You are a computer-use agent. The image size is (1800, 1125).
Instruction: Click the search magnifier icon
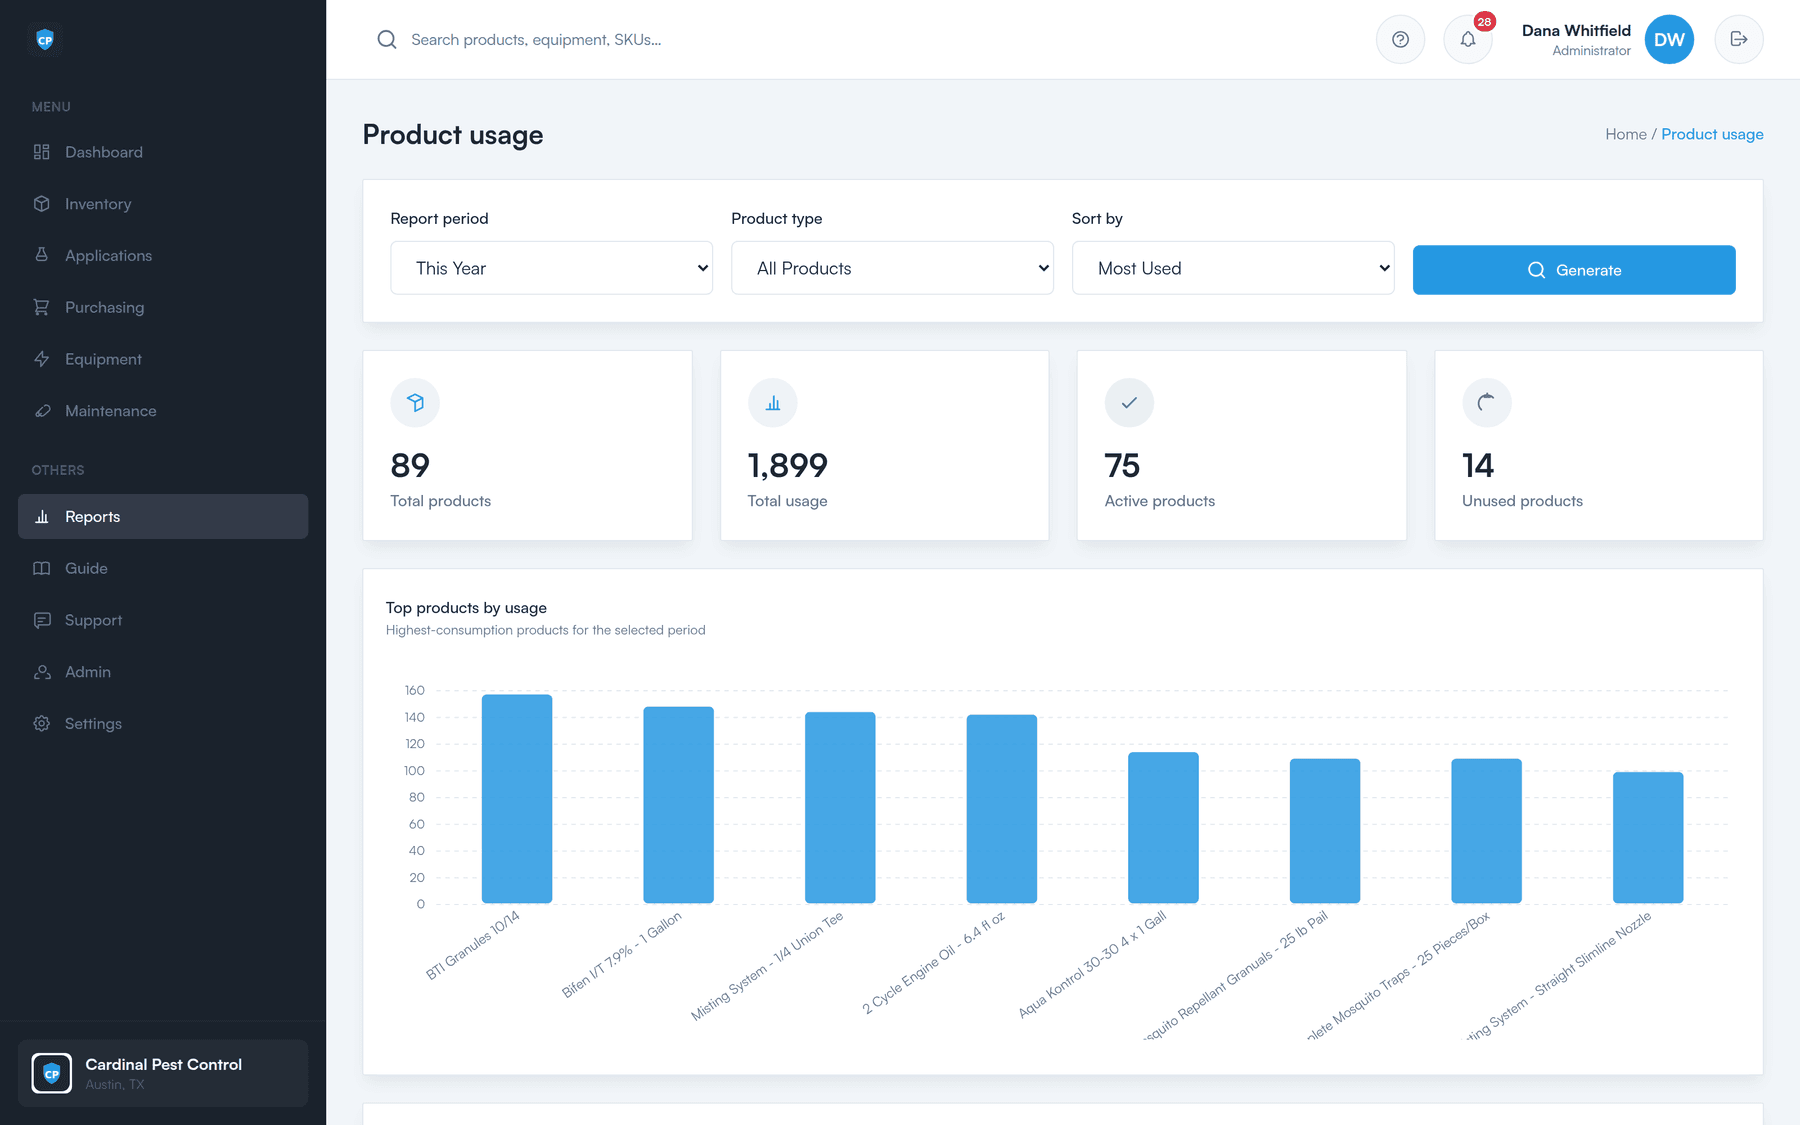387,40
